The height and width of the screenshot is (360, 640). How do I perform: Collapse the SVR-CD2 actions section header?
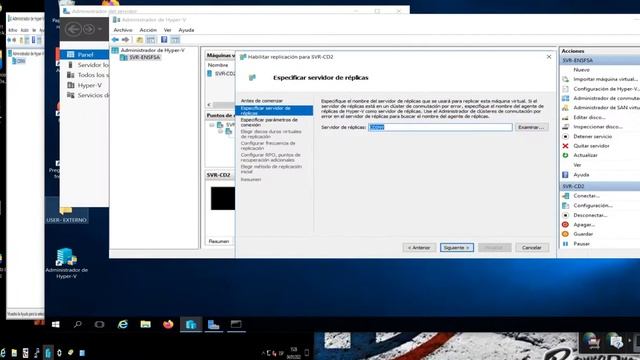pyautogui.click(x=600, y=186)
